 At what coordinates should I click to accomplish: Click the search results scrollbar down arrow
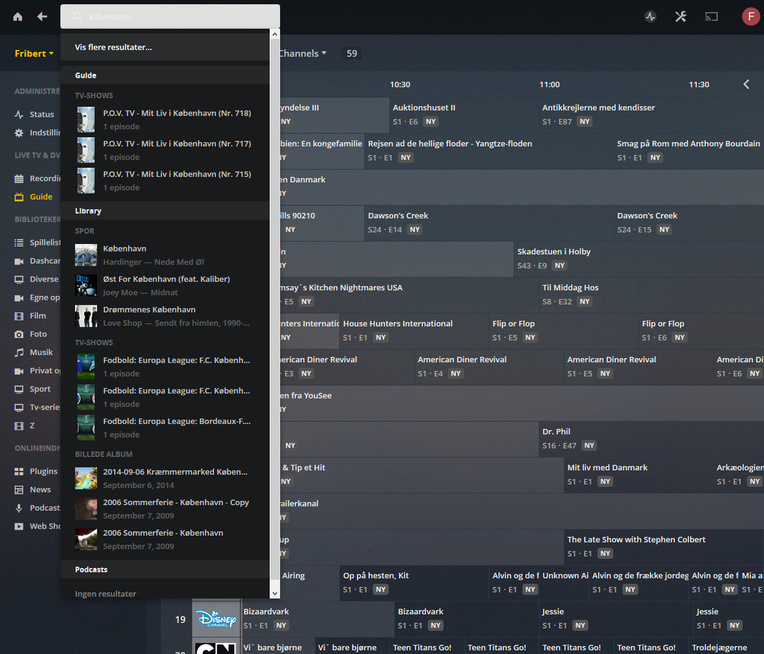pyautogui.click(x=275, y=593)
